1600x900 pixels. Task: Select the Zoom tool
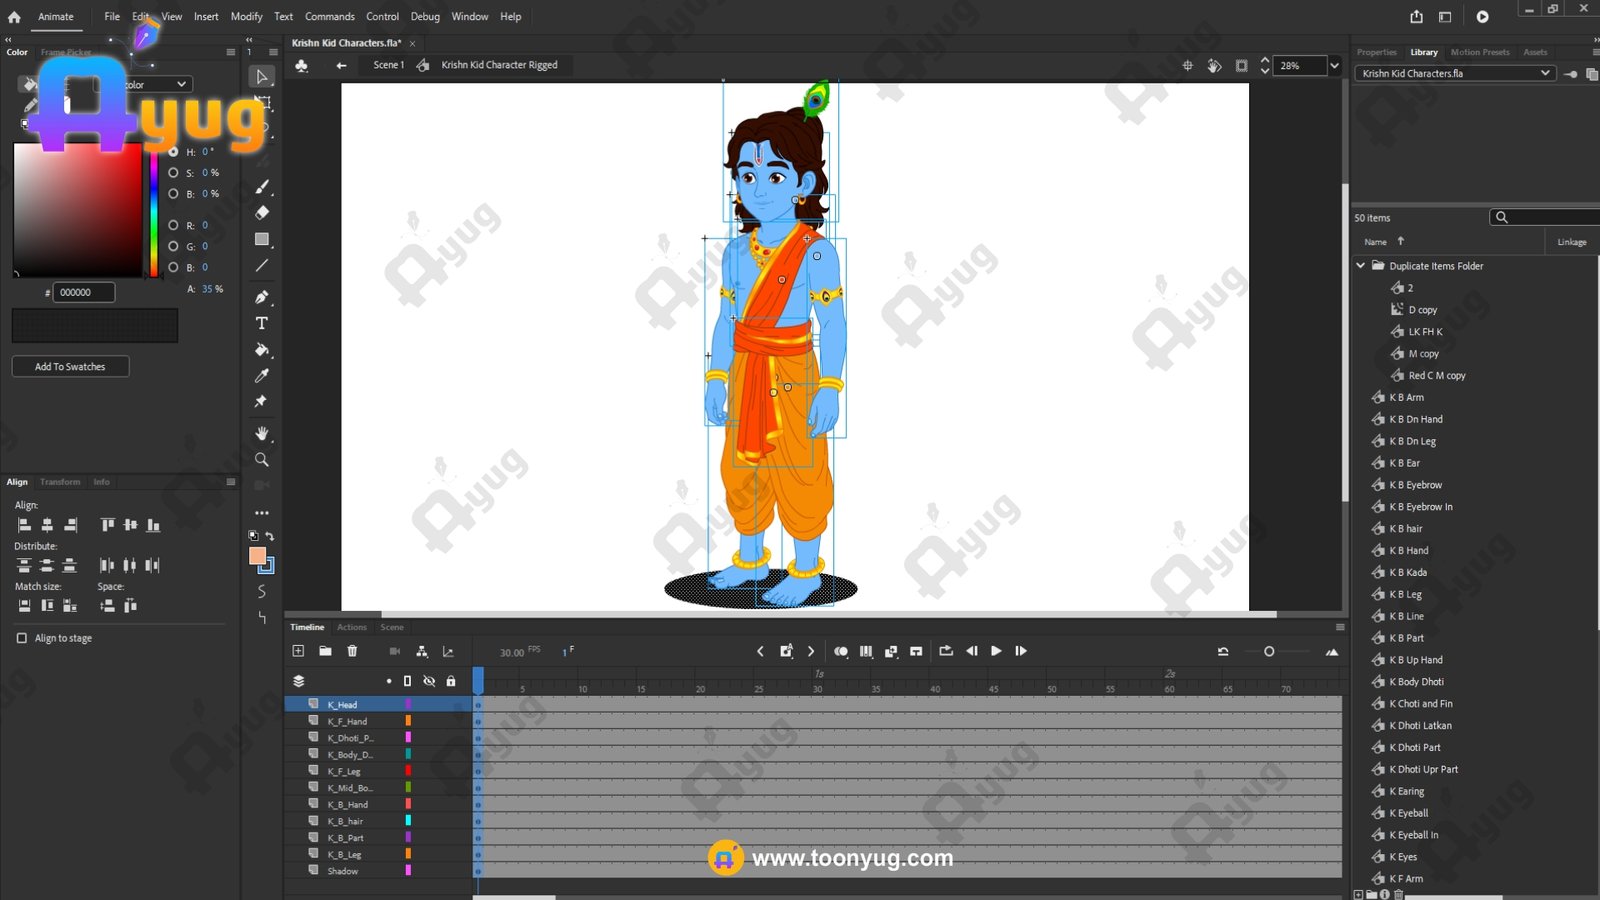(262, 460)
